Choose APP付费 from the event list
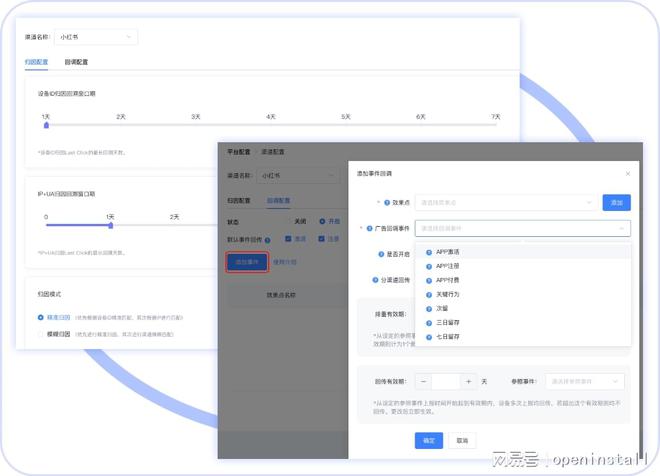Image resolution: width=660 pixels, height=476 pixels. [523, 280]
